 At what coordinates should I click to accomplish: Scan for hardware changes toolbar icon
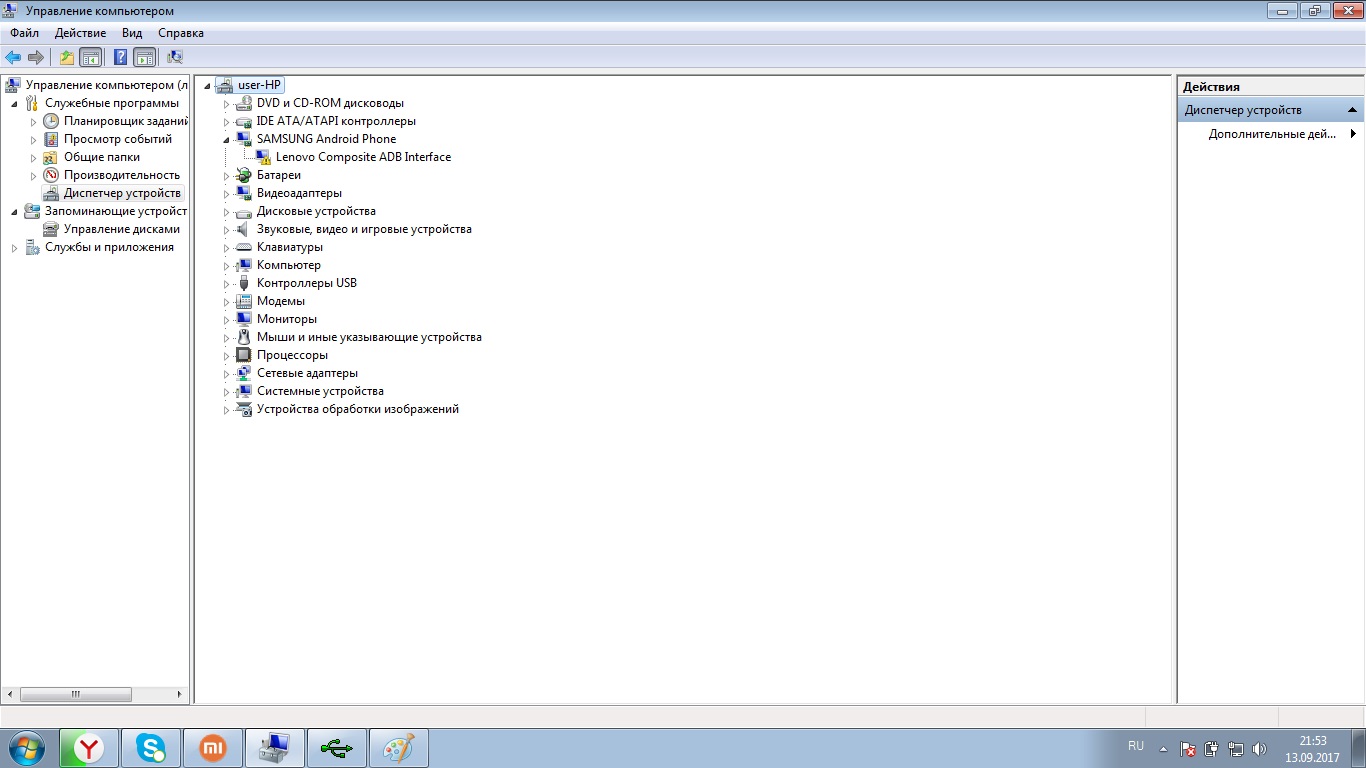174,57
